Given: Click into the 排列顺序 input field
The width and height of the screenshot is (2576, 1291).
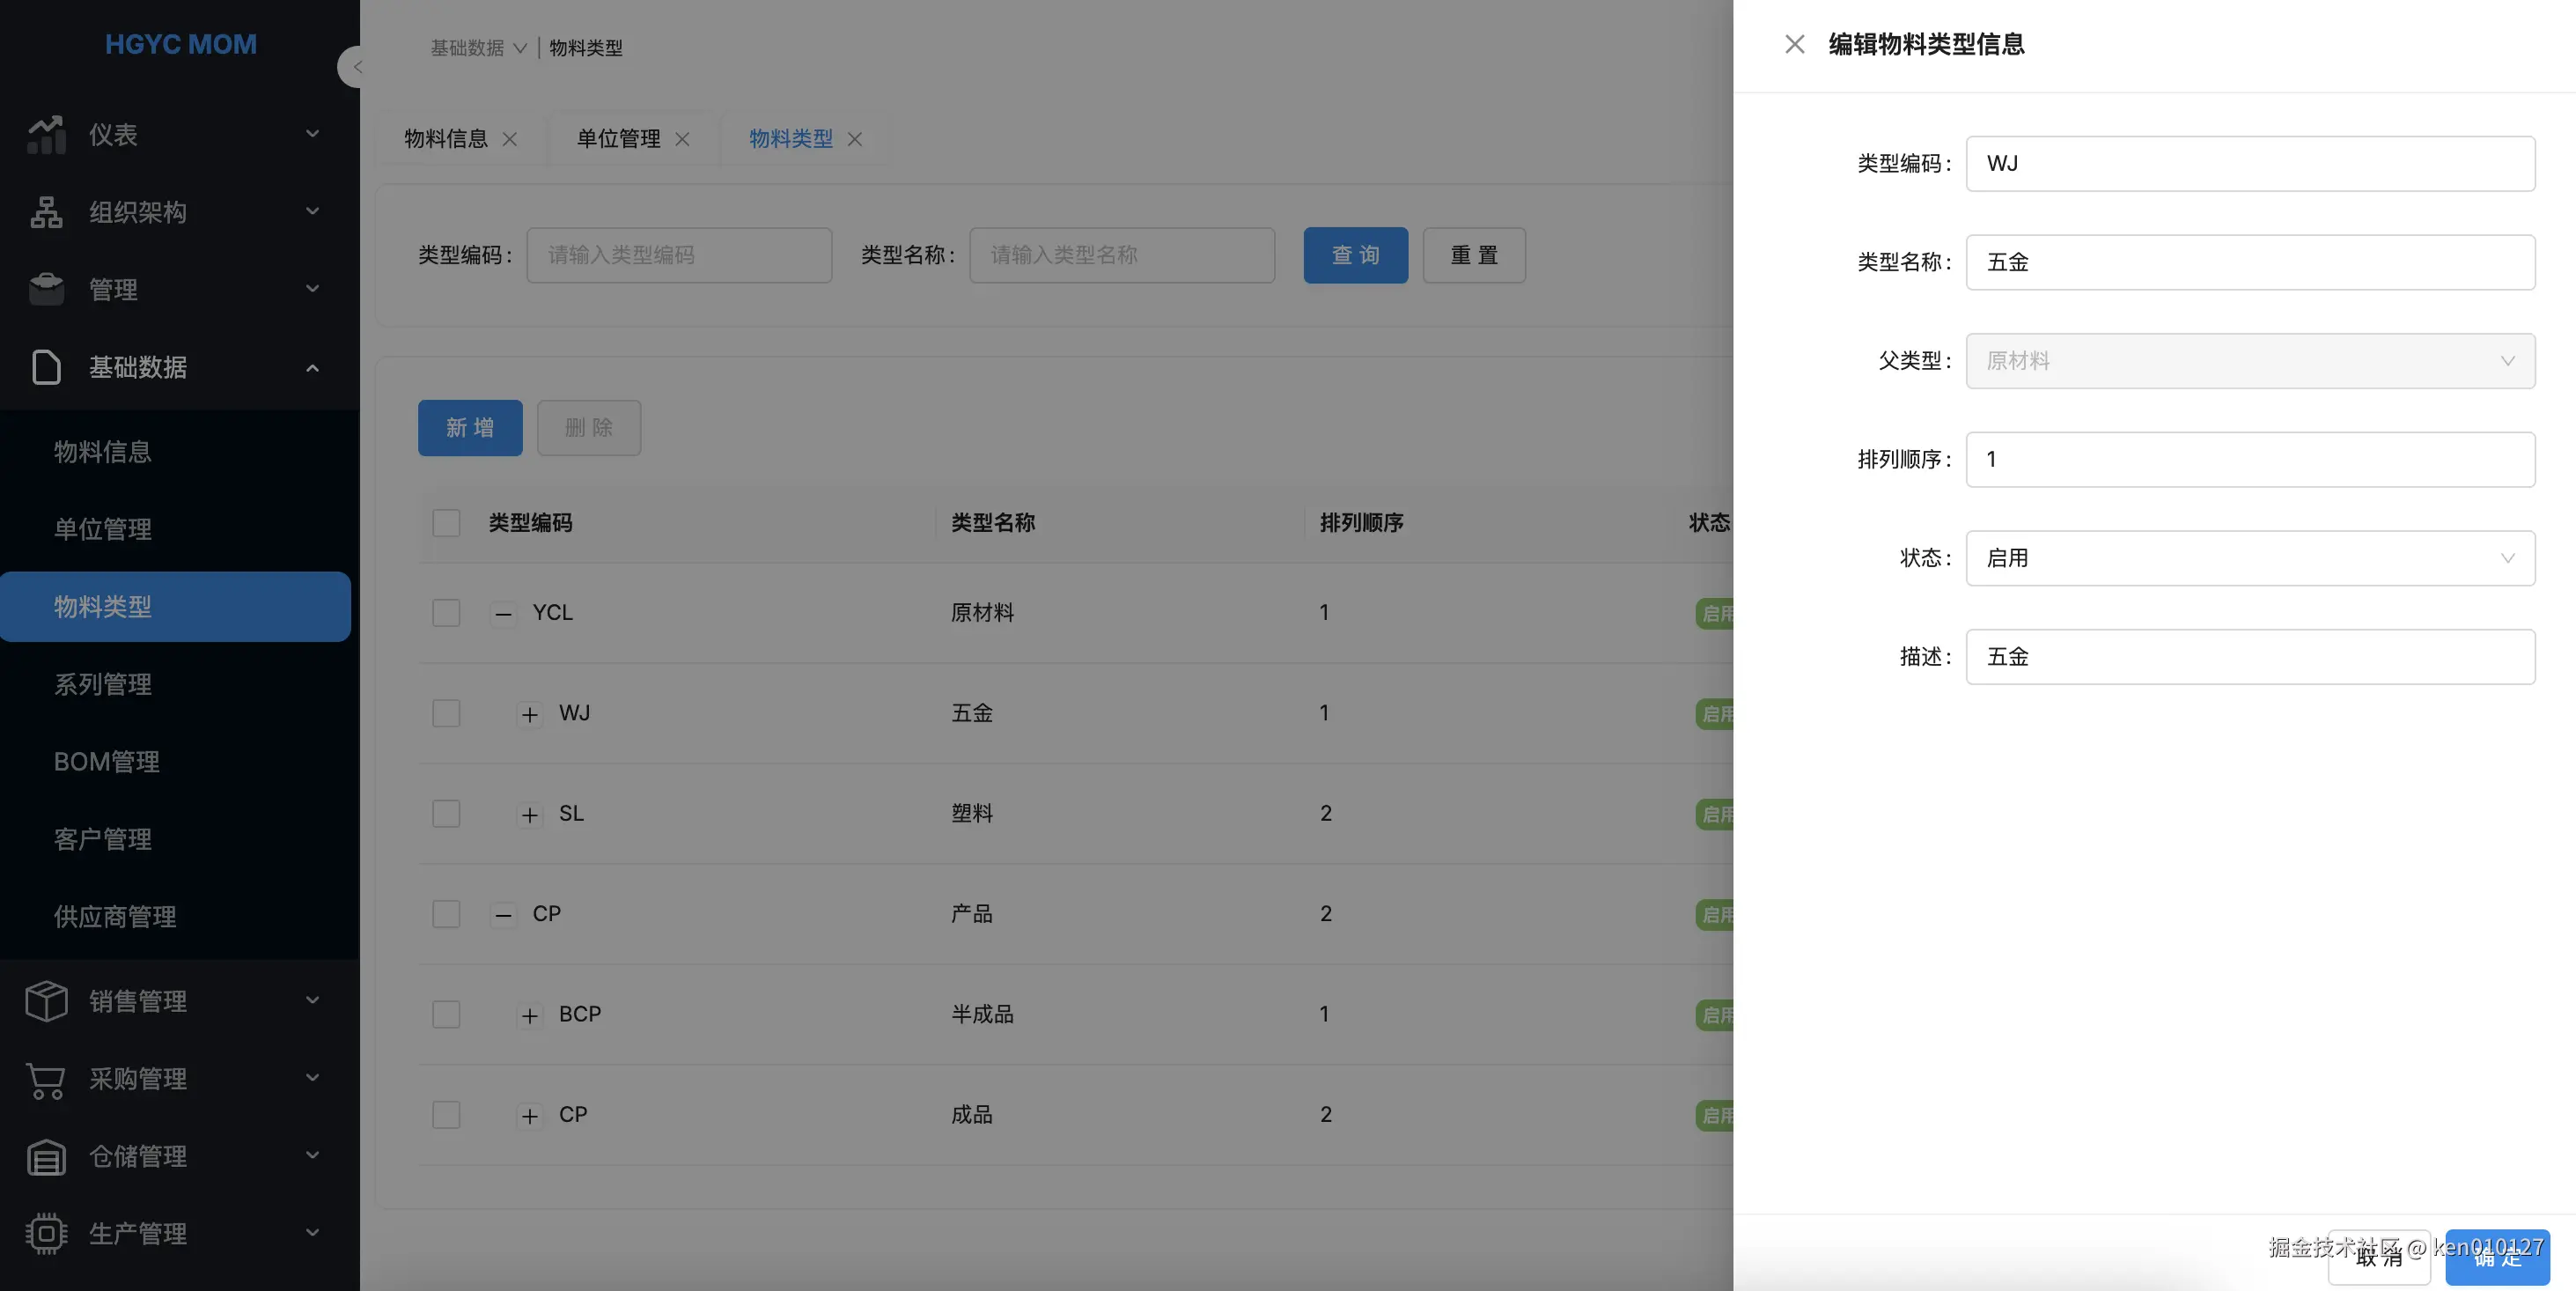Looking at the screenshot, I should [2249, 459].
